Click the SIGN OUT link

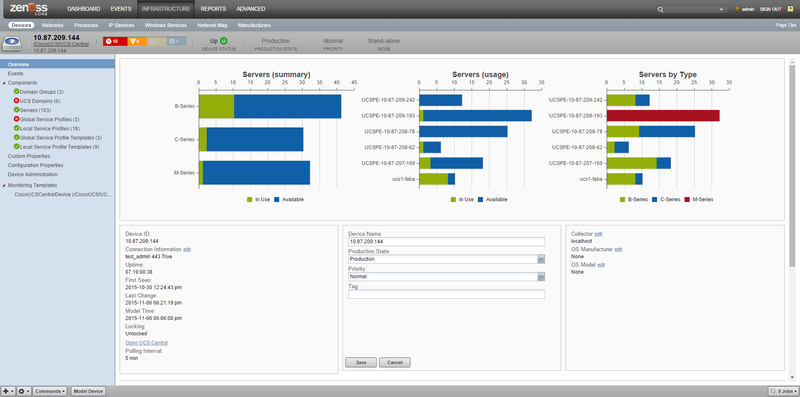point(770,9)
